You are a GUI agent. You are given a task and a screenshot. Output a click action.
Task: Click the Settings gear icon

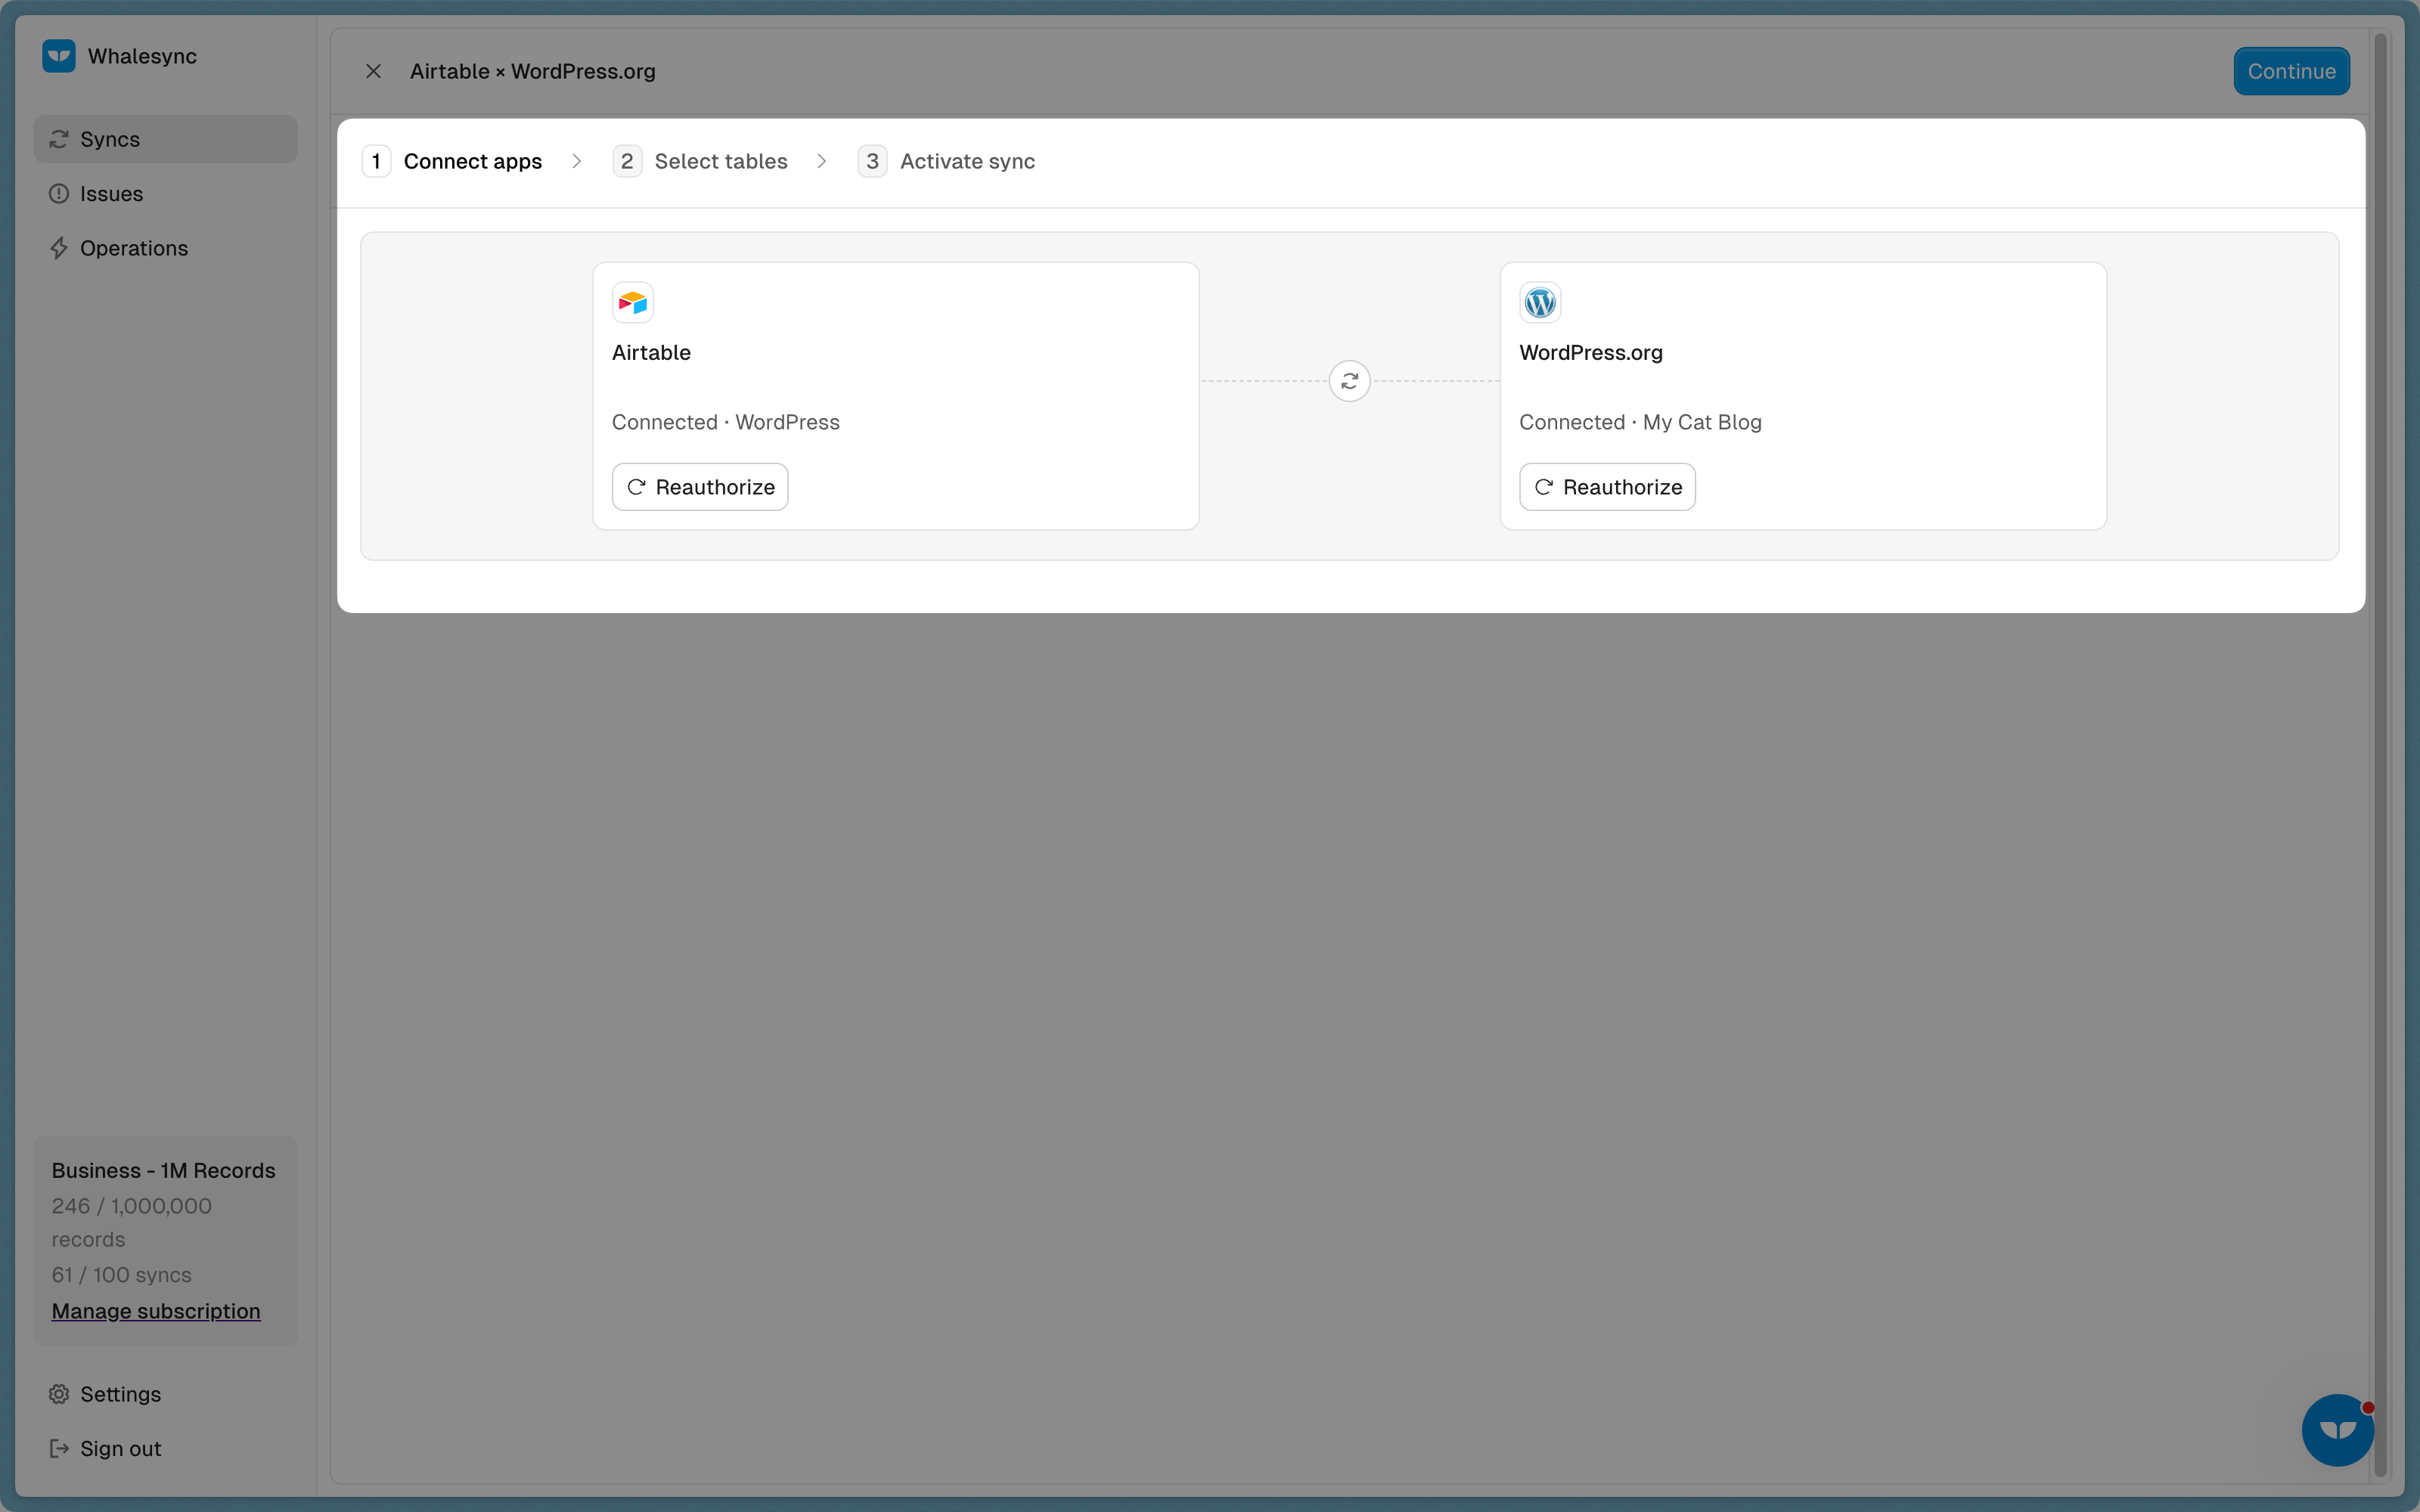[59, 1394]
